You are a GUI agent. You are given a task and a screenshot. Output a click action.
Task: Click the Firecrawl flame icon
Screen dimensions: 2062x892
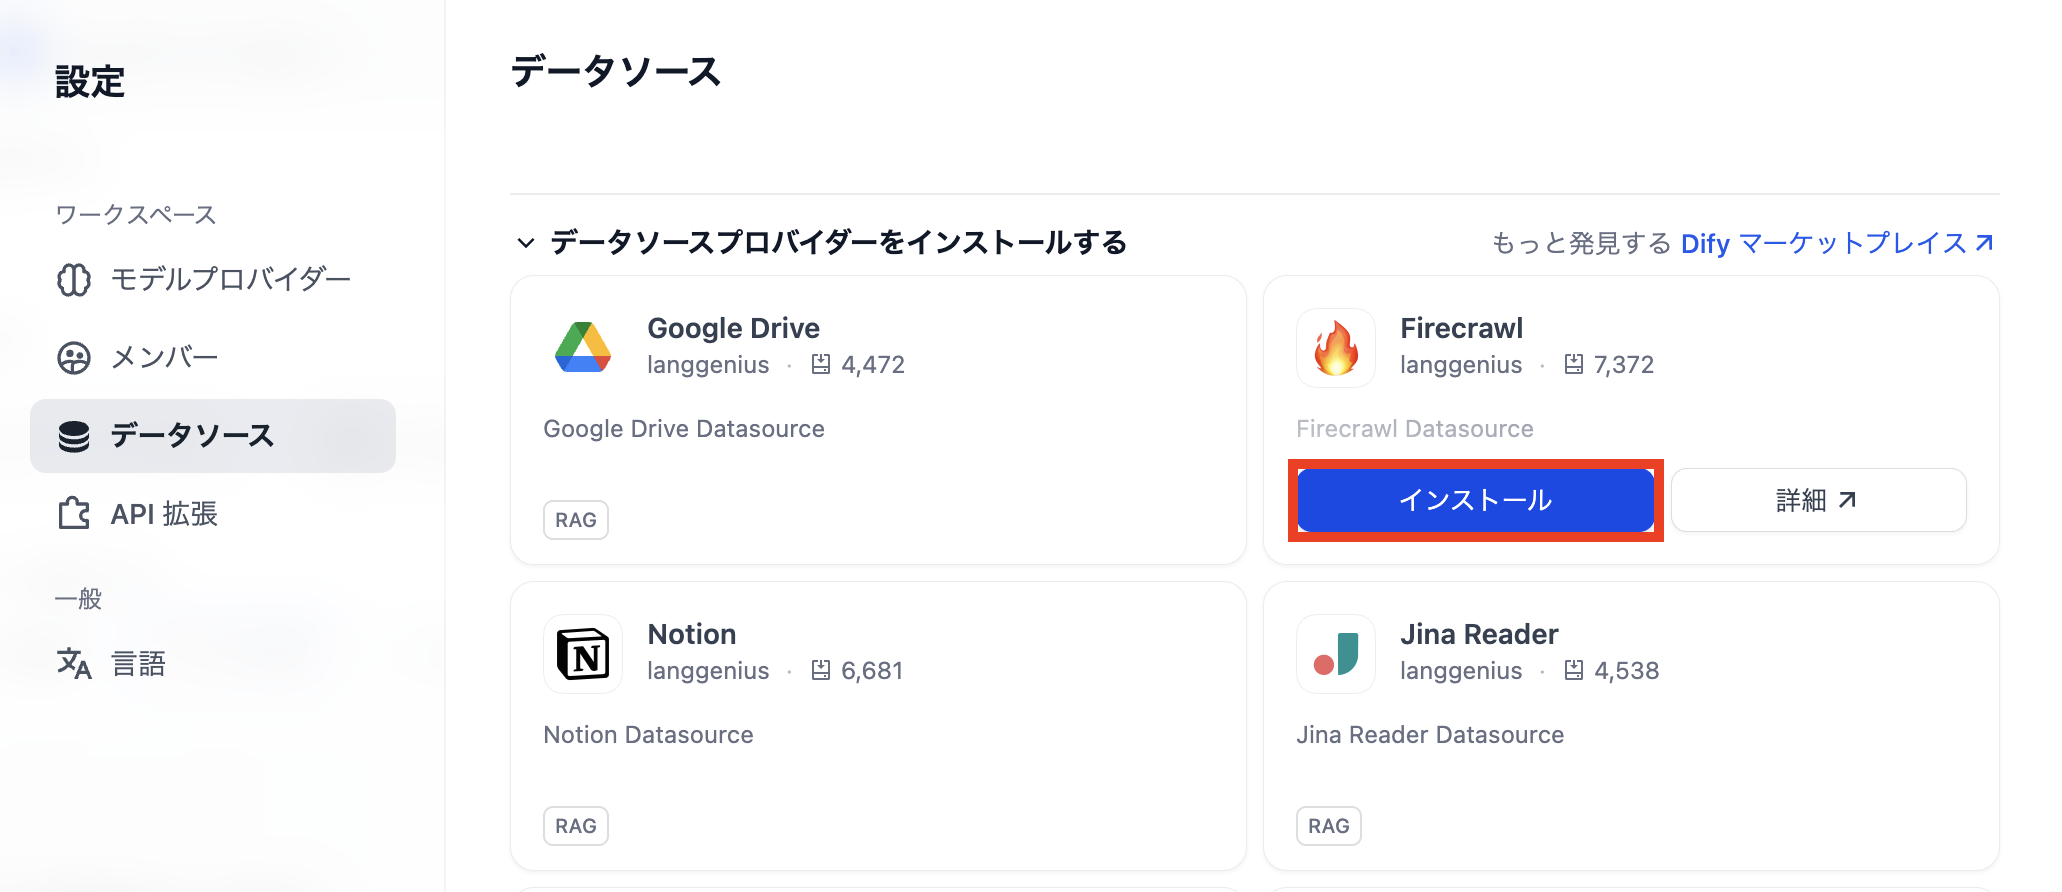coord(1336,347)
